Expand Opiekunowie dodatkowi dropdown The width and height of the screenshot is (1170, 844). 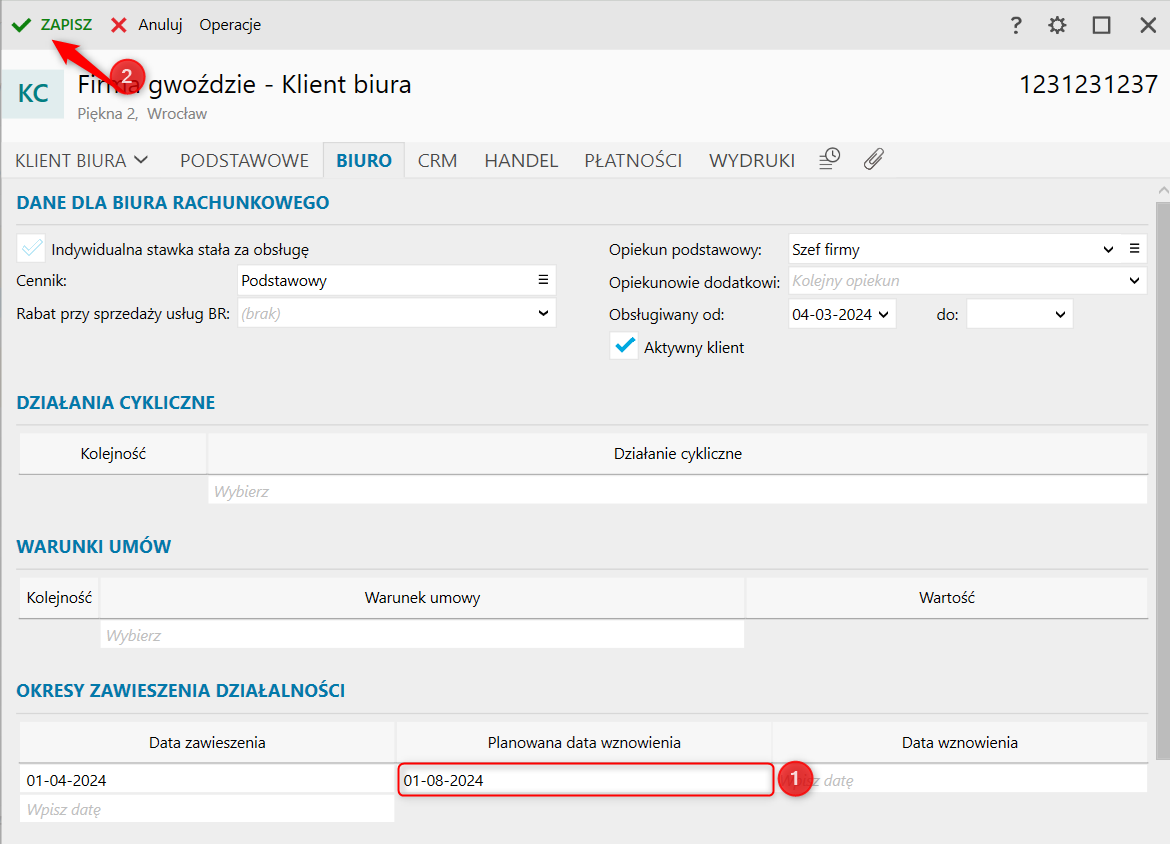[x=1134, y=281]
